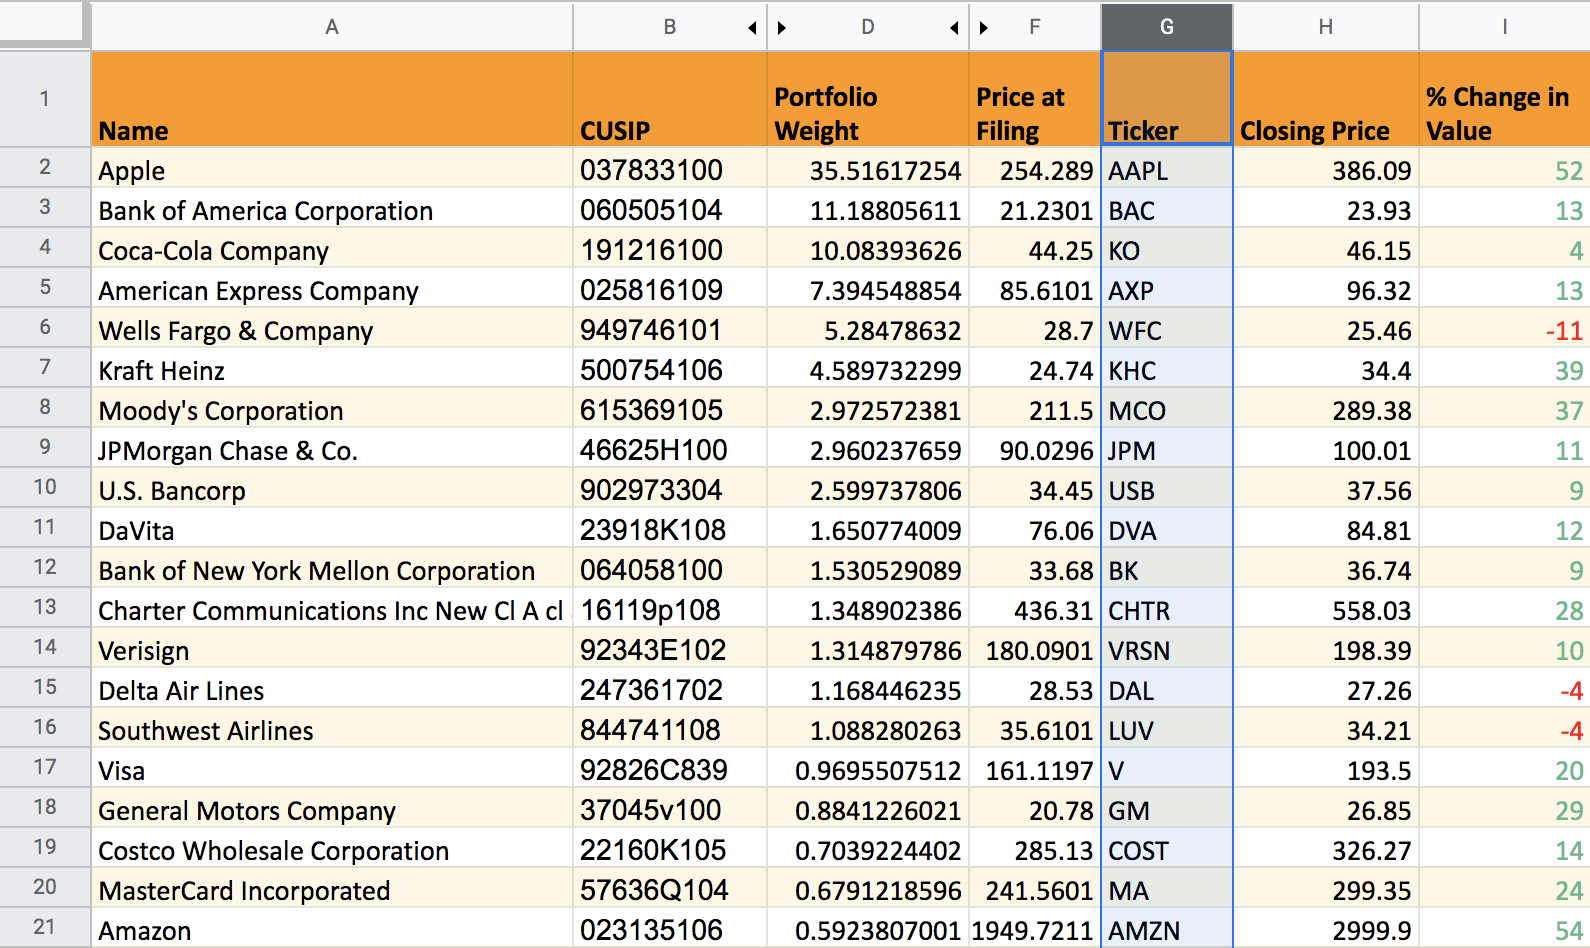The height and width of the screenshot is (948, 1590).
Task: Click Apple's CUSIP cell 037833100
Action: click(669, 170)
